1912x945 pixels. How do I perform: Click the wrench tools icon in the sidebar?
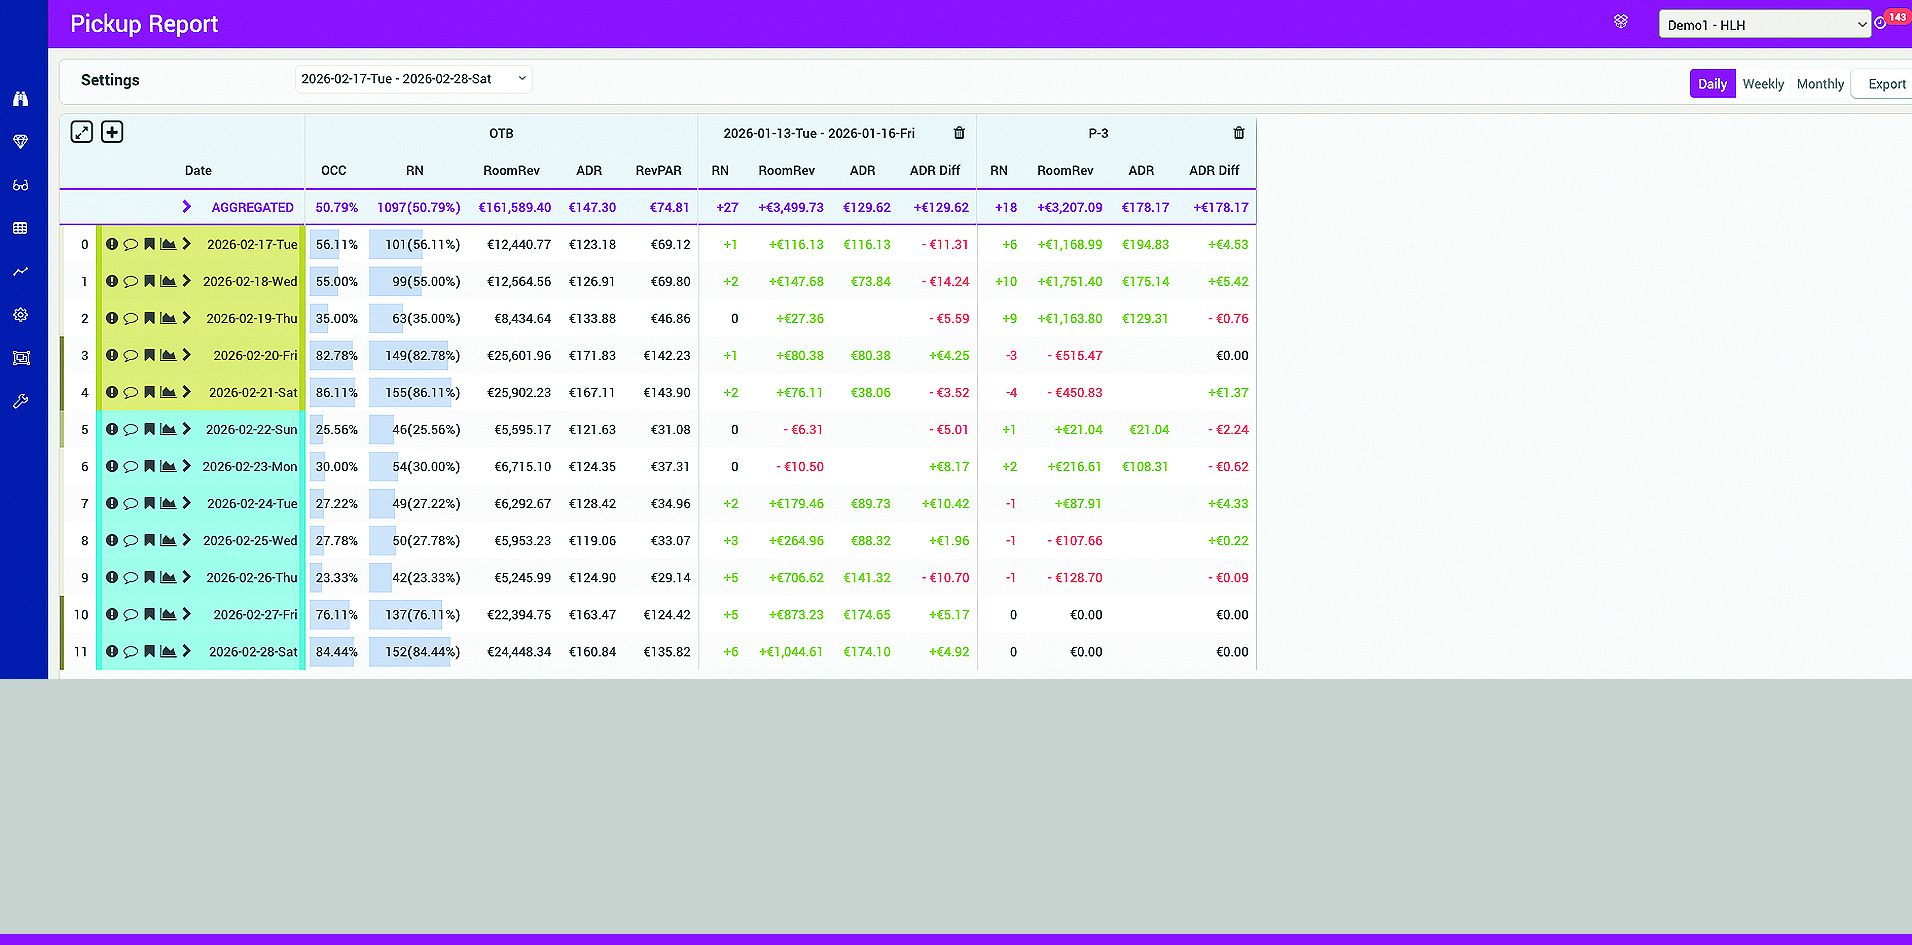[20, 401]
